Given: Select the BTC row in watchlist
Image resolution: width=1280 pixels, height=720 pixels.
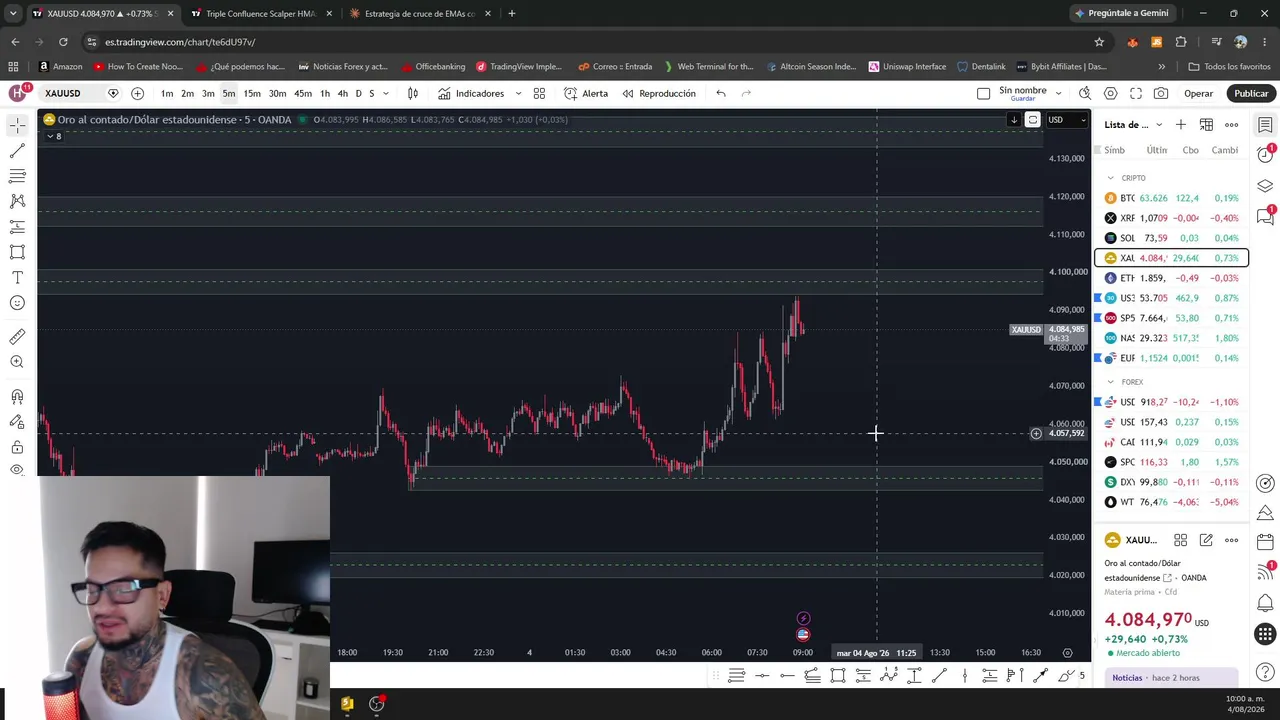Looking at the screenshot, I should (1171, 198).
